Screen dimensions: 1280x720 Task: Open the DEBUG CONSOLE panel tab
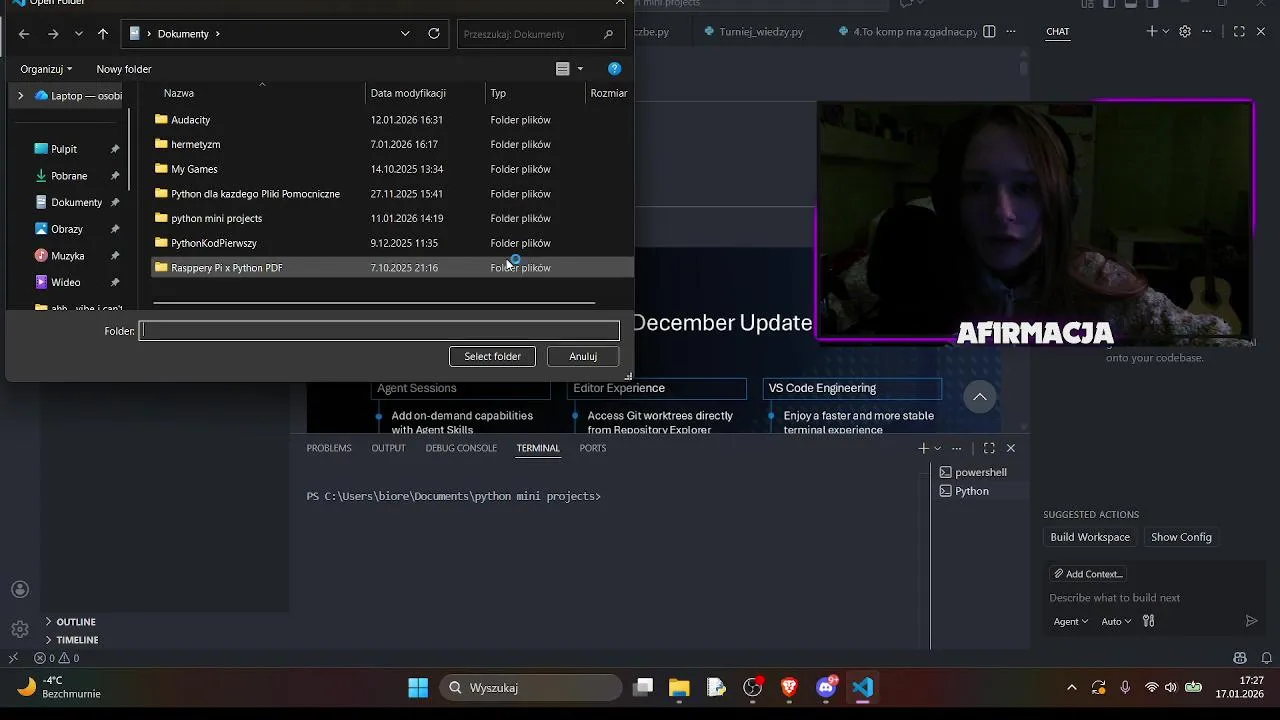(x=461, y=448)
